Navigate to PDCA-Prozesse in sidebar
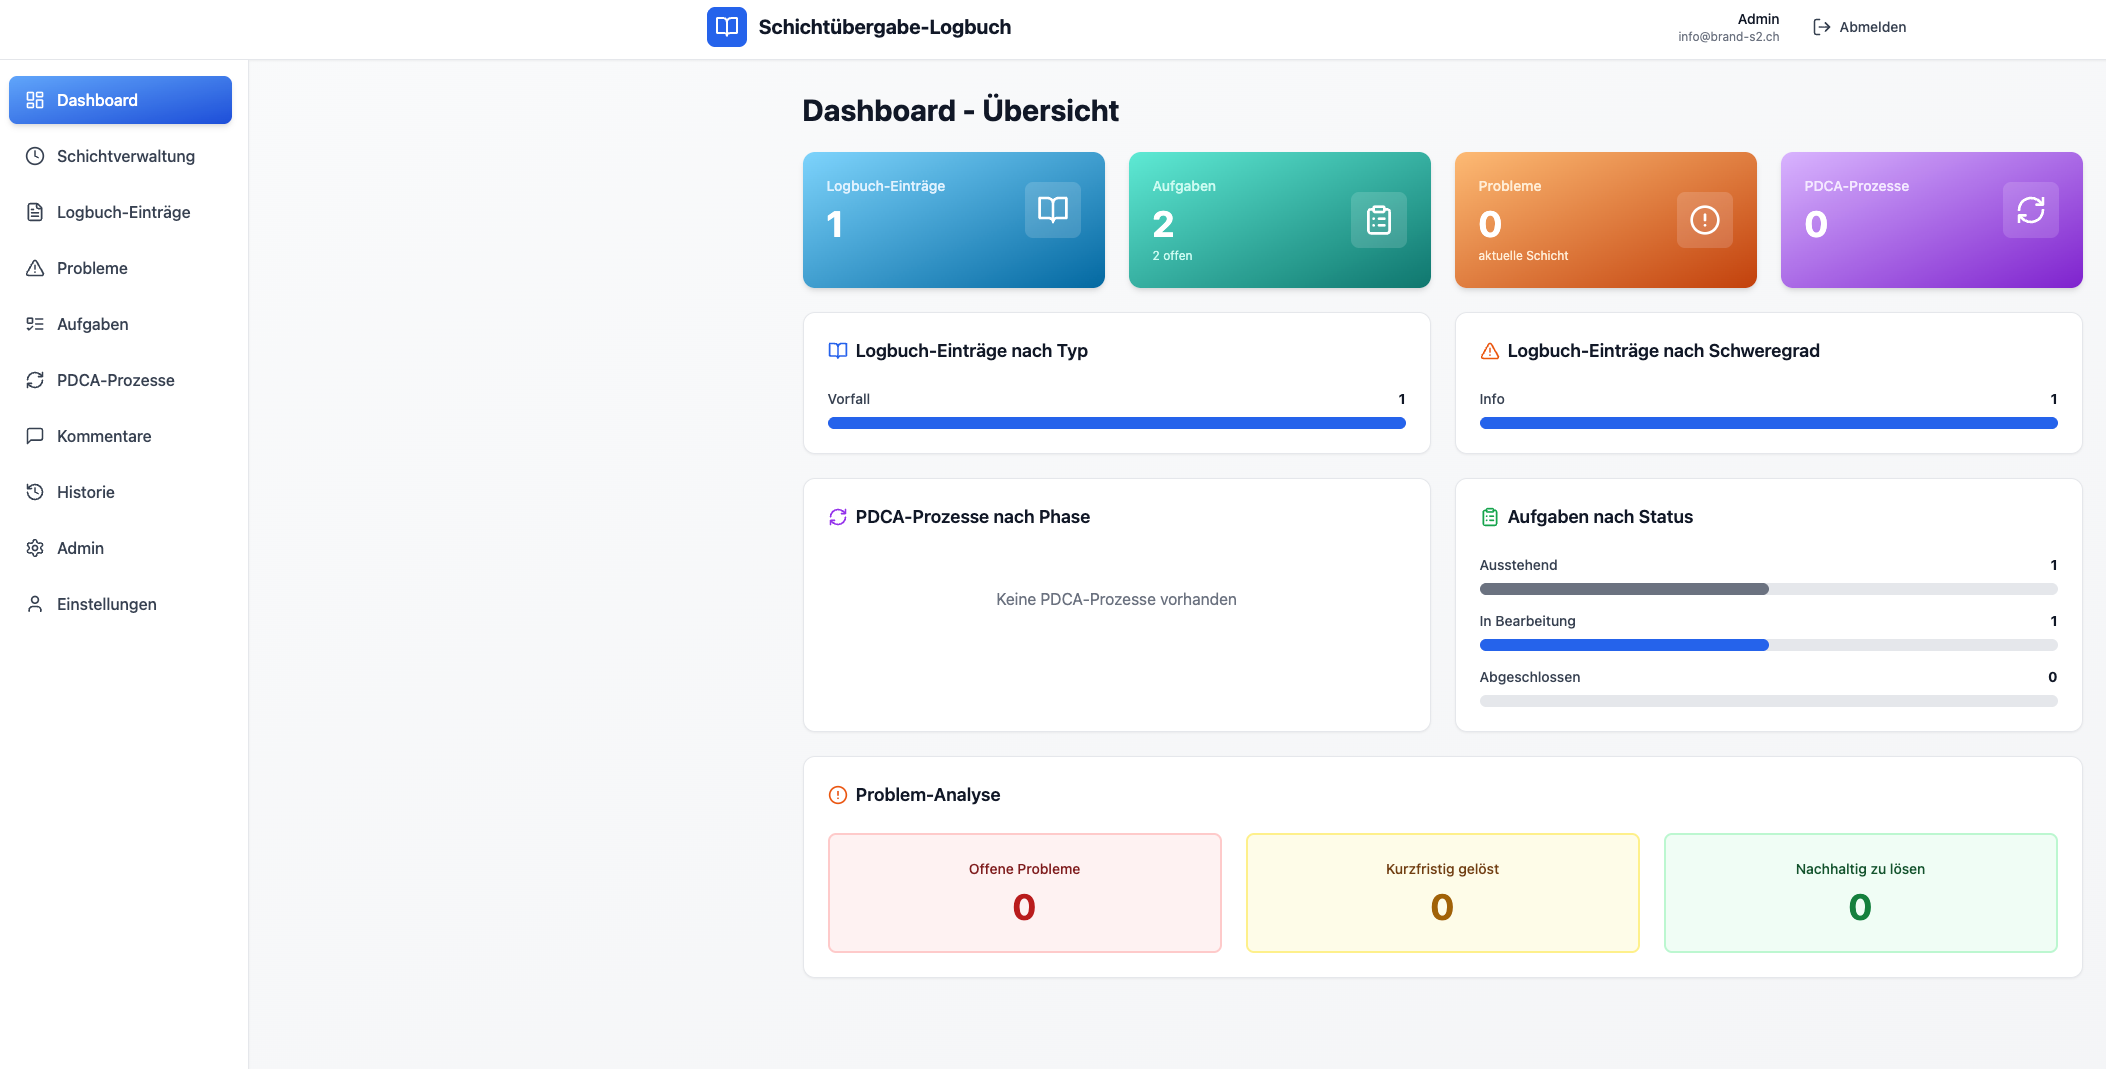Screen dimensions: 2106x1069 (x=115, y=380)
